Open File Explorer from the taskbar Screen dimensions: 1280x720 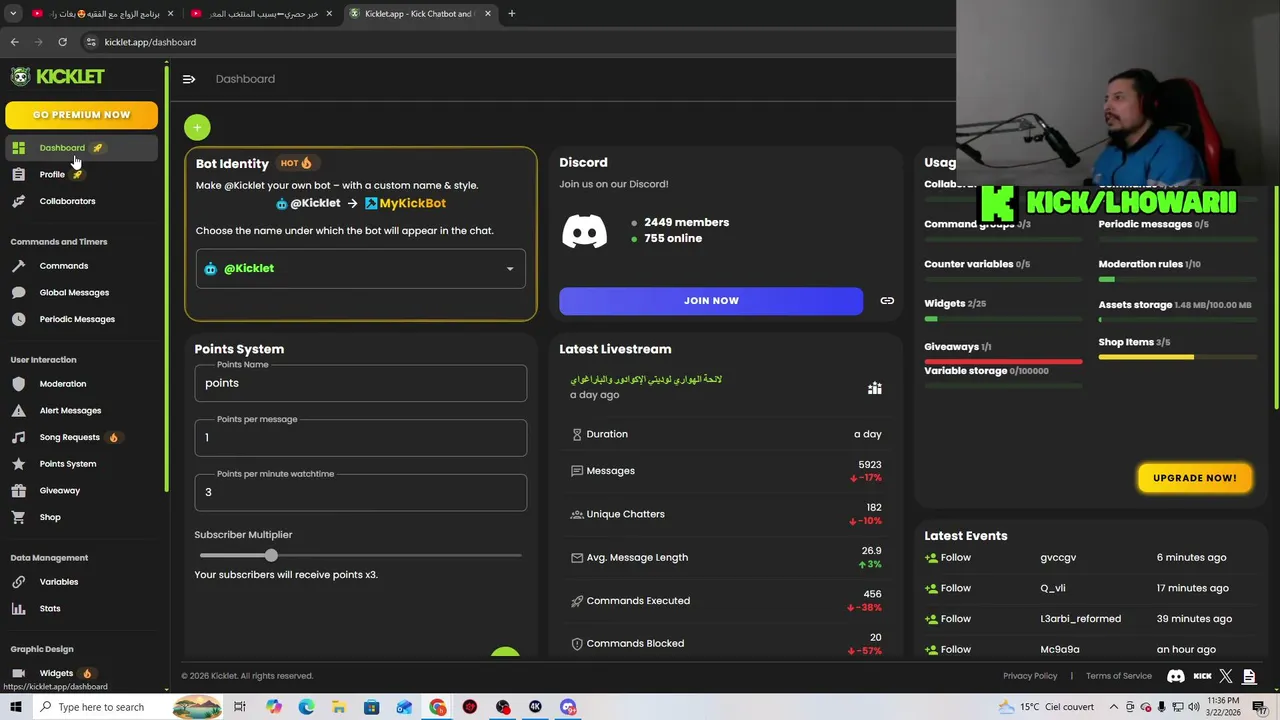[x=339, y=707]
